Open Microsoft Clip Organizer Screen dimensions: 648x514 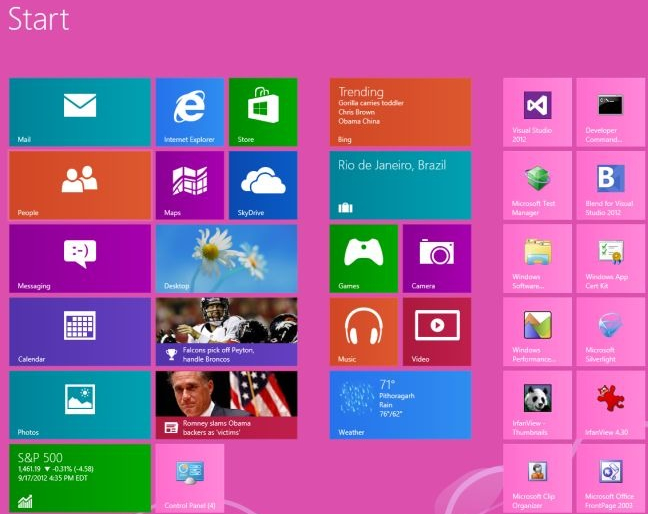coord(537,478)
